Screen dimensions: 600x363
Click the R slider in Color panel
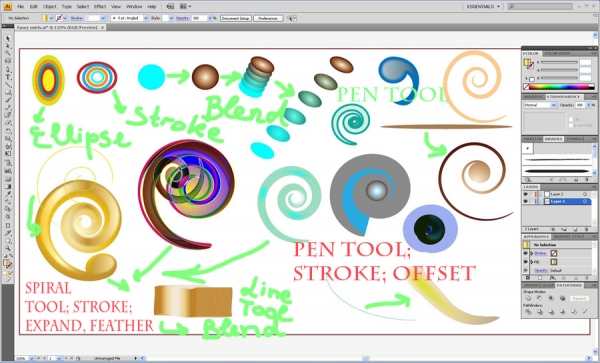pos(559,62)
